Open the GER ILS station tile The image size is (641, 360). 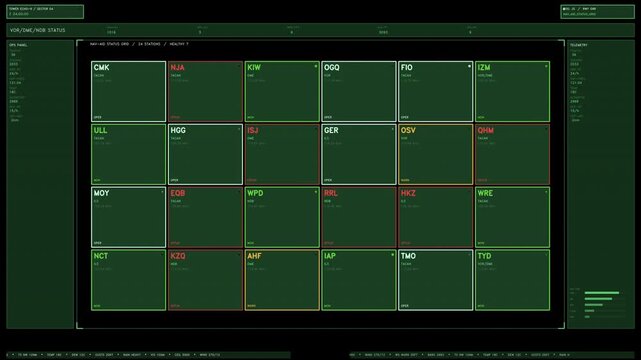pos(359,154)
